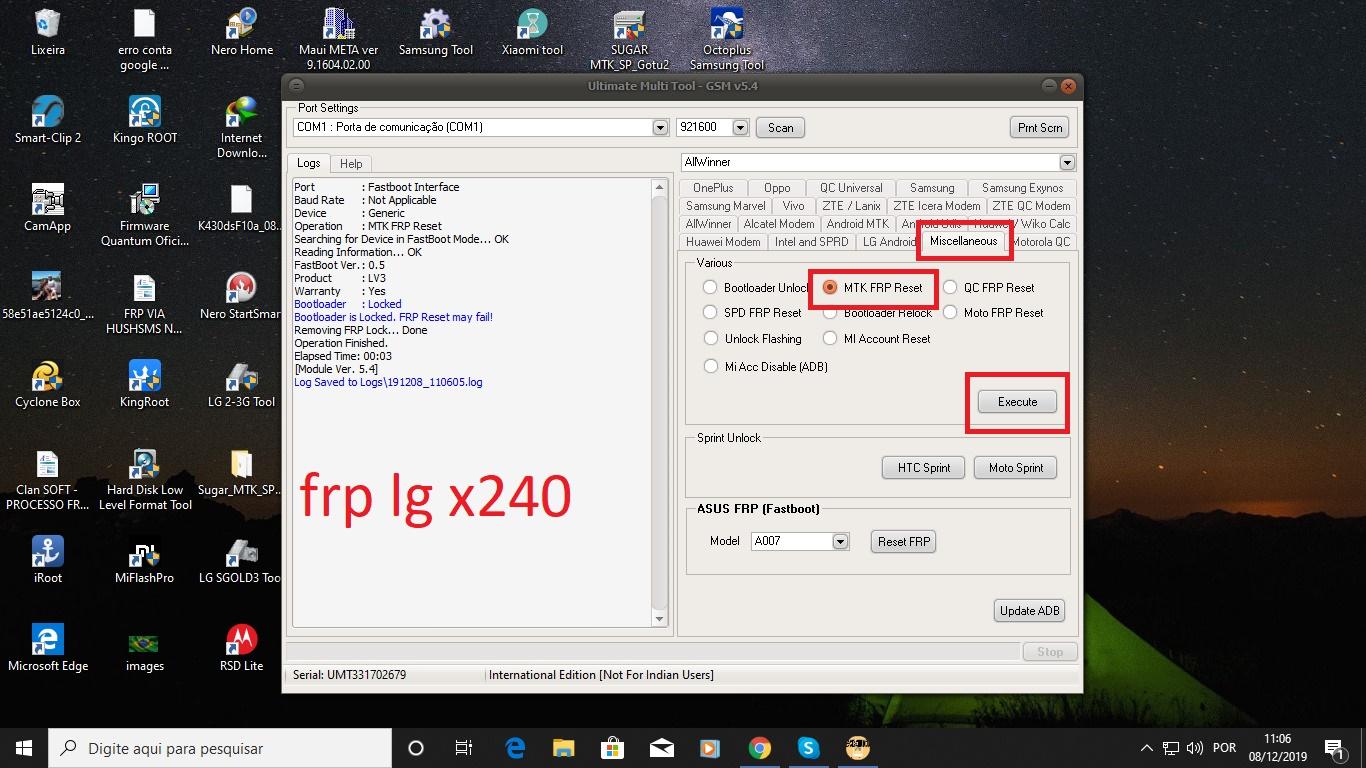This screenshot has width=1366, height=768.
Task: Launch Kingo ROOT shortcut
Action: tap(145, 121)
